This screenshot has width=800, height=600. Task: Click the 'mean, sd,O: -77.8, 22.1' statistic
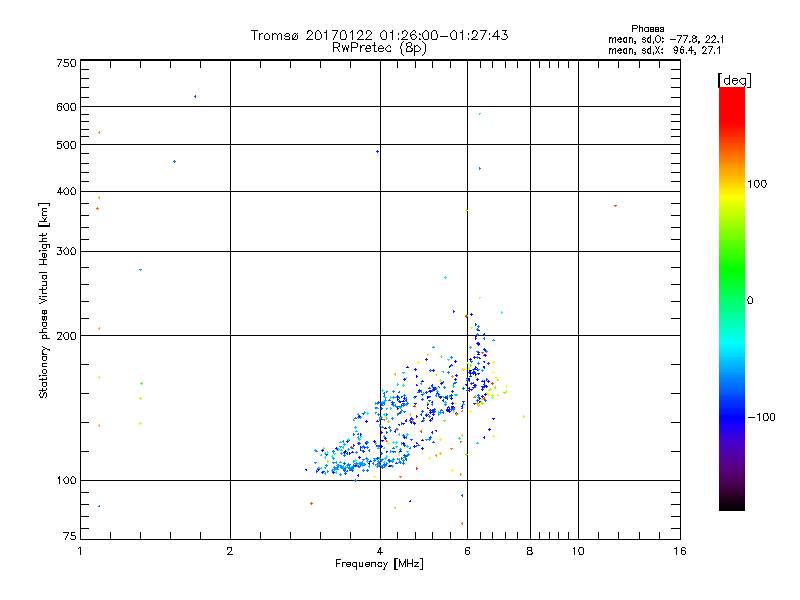666,39
